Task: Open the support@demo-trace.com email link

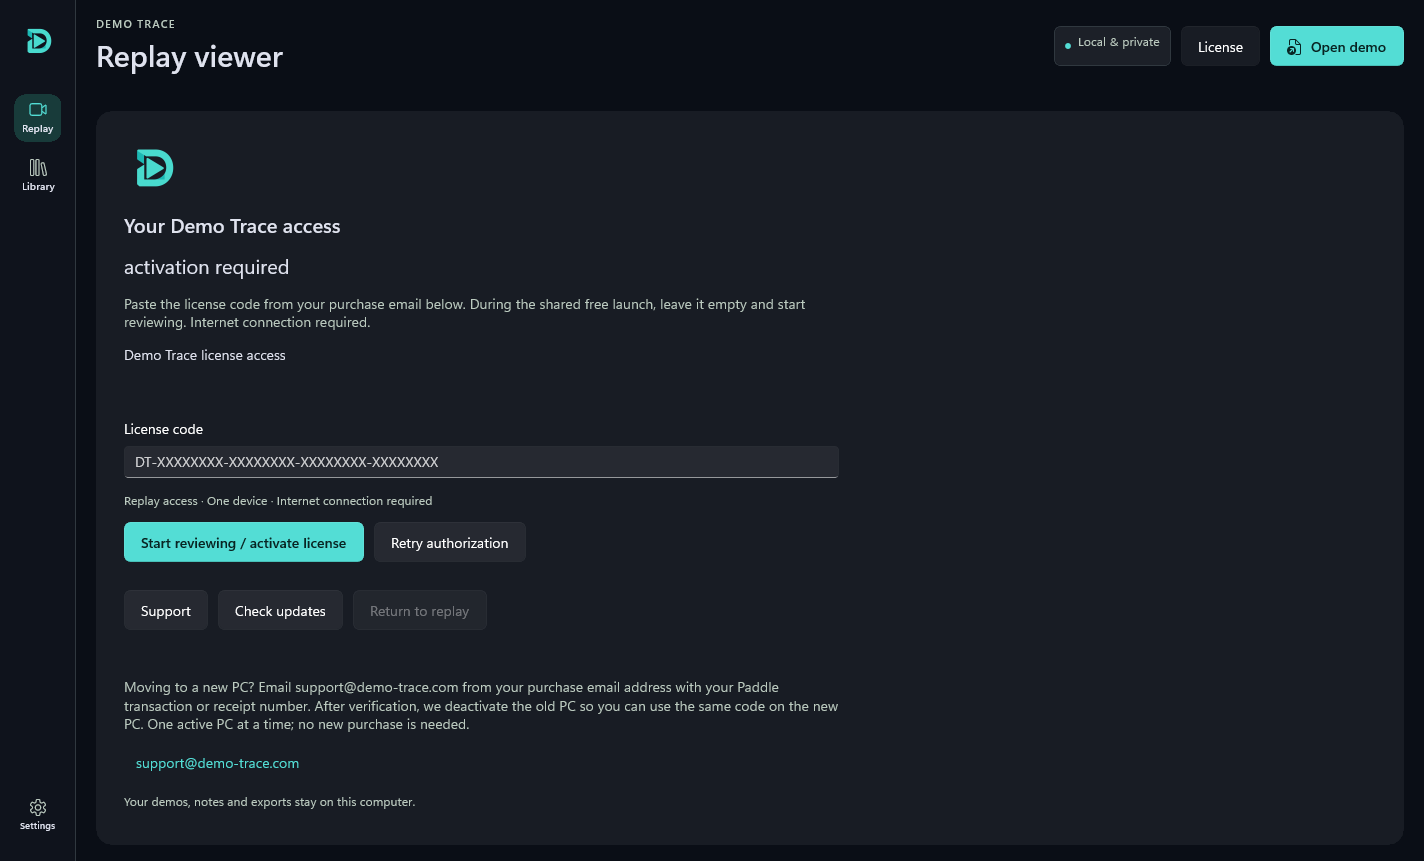Action: [218, 763]
